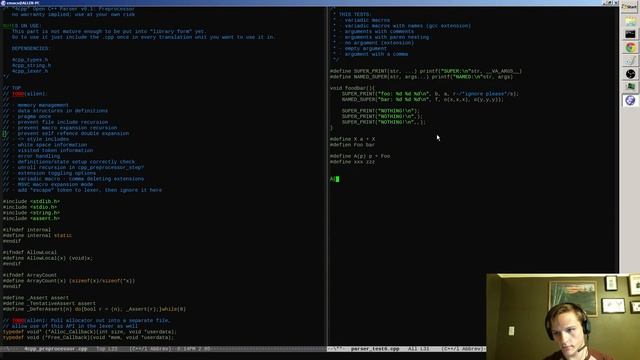Click the '#define NAMED_SUPER(str, args...)' line

[x=422, y=77]
